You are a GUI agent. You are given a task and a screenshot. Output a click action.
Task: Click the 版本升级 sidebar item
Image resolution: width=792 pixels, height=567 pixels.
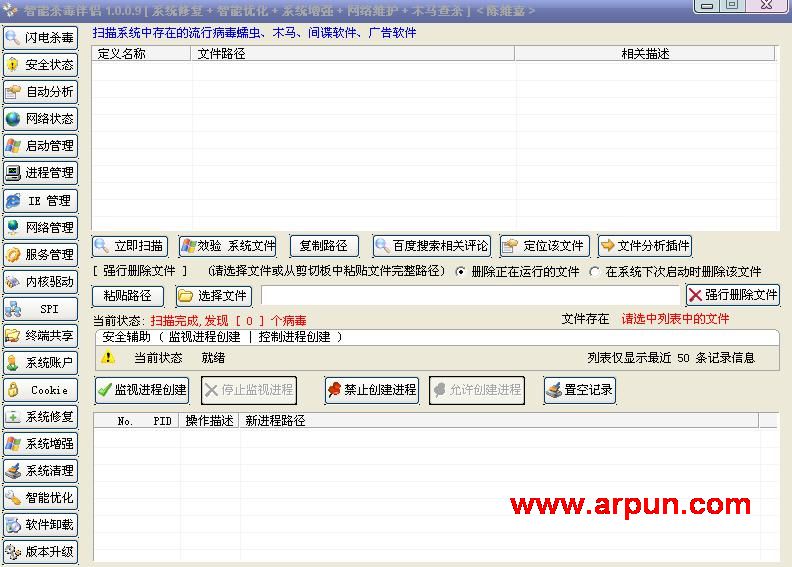point(40,552)
